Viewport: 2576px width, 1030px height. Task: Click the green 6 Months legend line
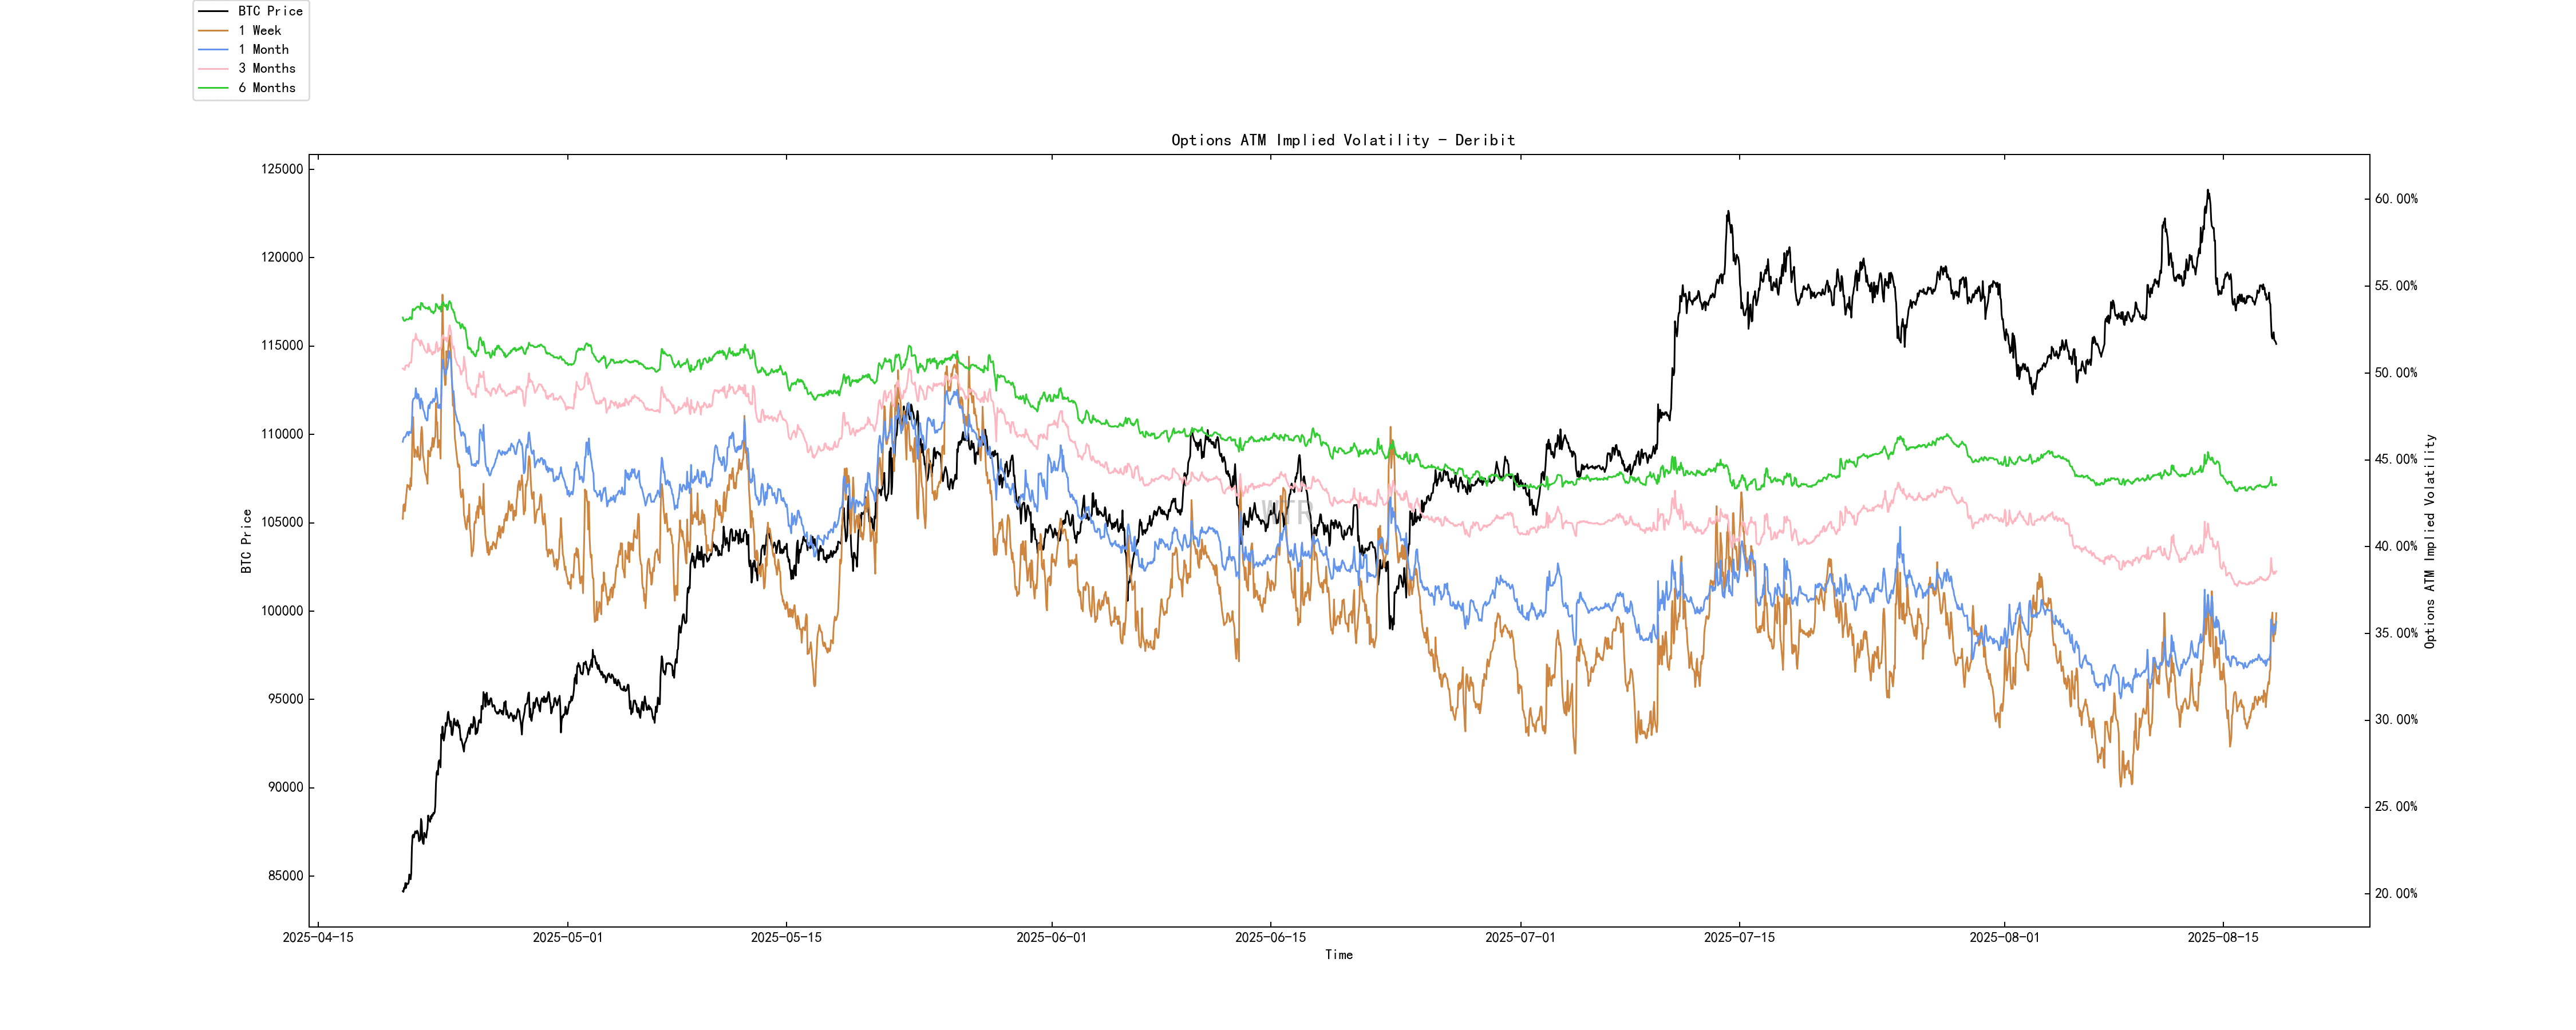(x=214, y=88)
